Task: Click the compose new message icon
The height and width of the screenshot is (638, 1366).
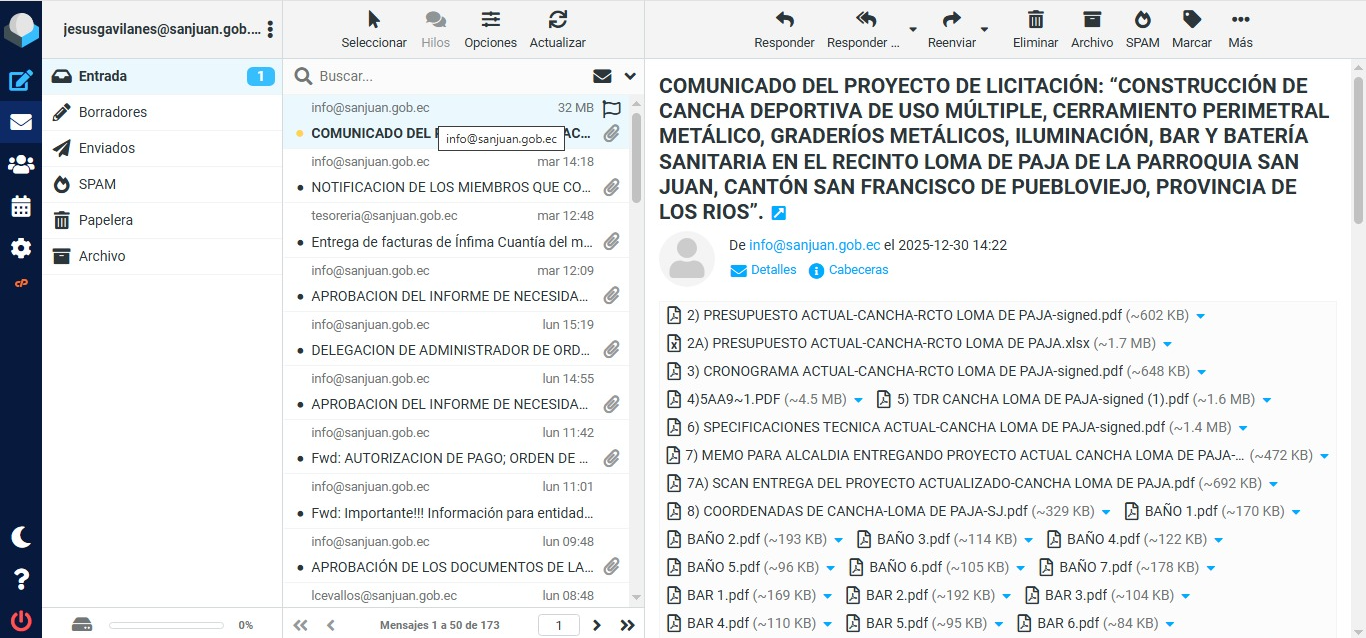Action: [x=21, y=81]
